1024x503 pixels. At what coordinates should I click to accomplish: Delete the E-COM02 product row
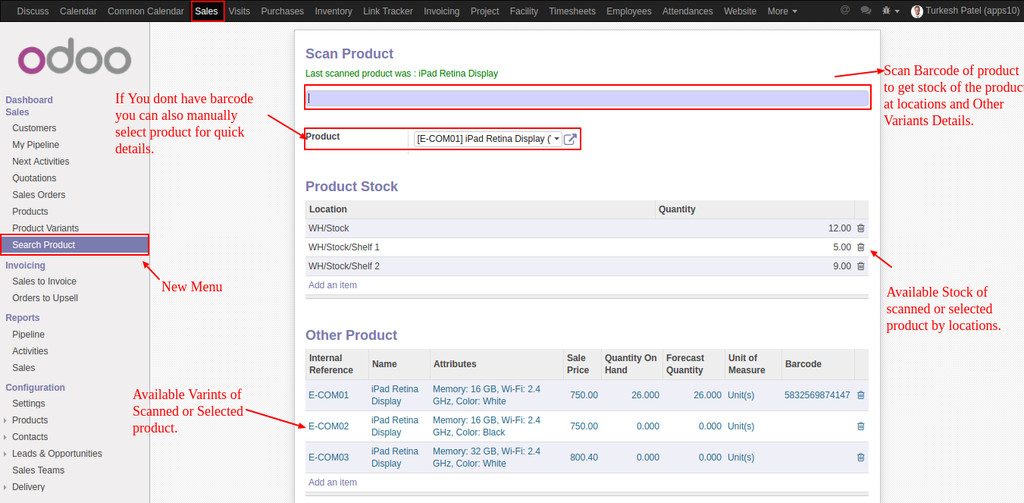[860, 427]
